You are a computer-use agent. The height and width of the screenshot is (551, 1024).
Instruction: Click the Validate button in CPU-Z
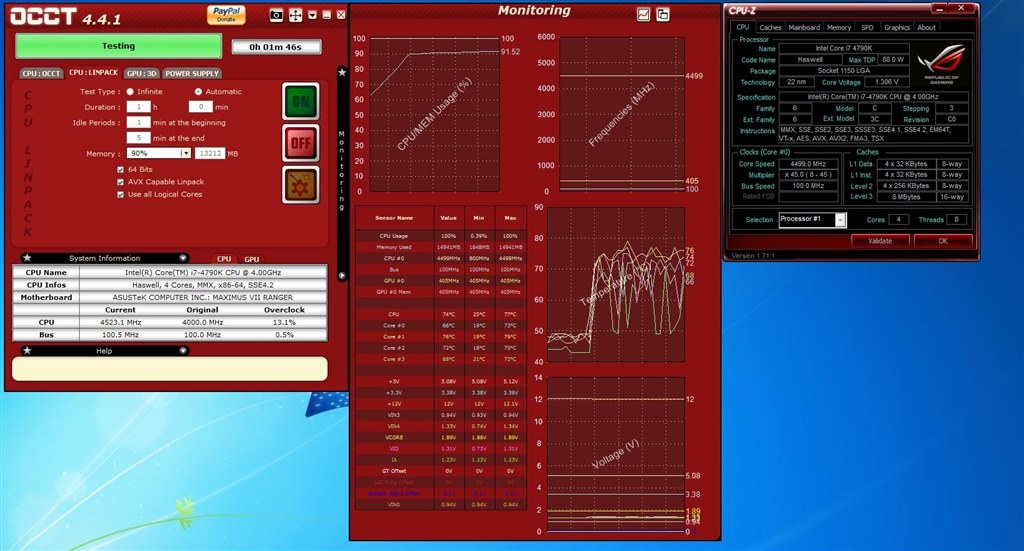click(x=880, y=241)
